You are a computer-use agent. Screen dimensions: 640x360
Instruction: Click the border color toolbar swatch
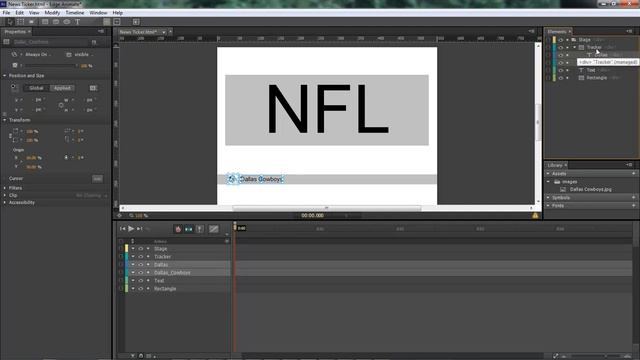point(117,22)
